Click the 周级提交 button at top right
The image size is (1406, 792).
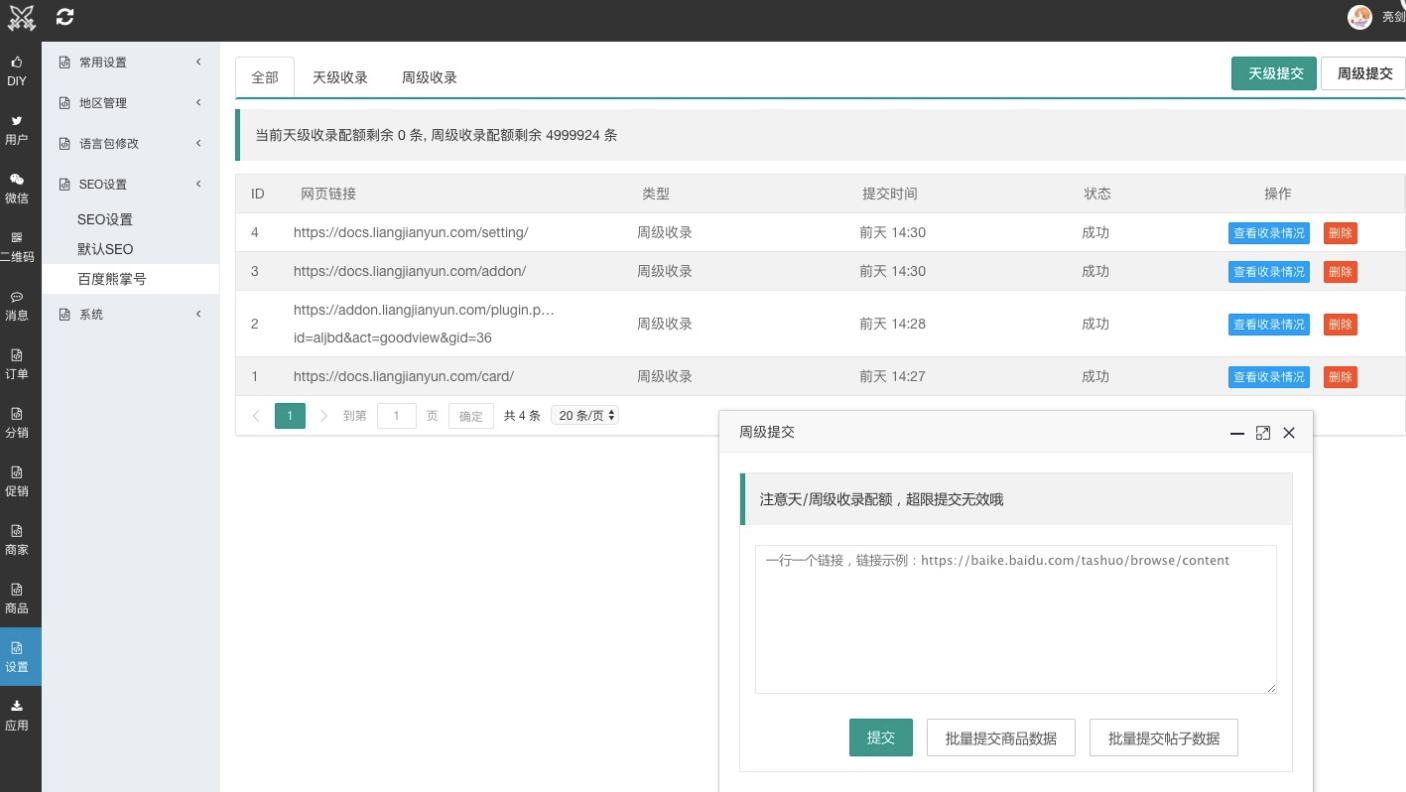click(1364, 73)
